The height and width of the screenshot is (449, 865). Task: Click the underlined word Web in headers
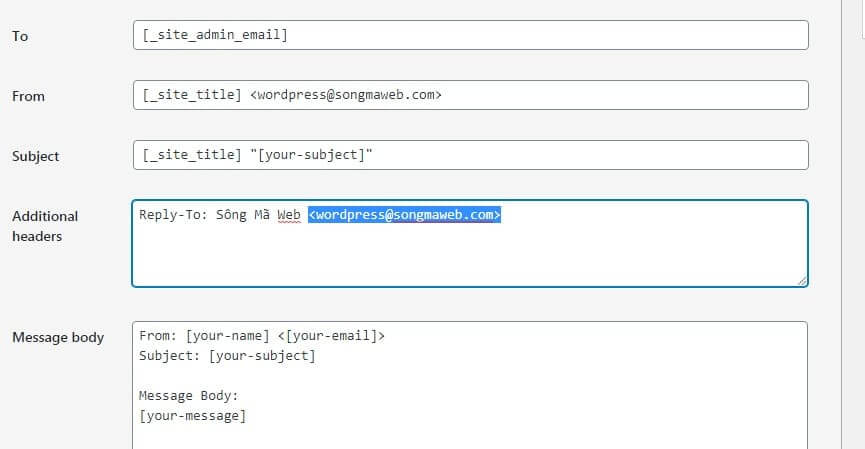click(289, 215)
